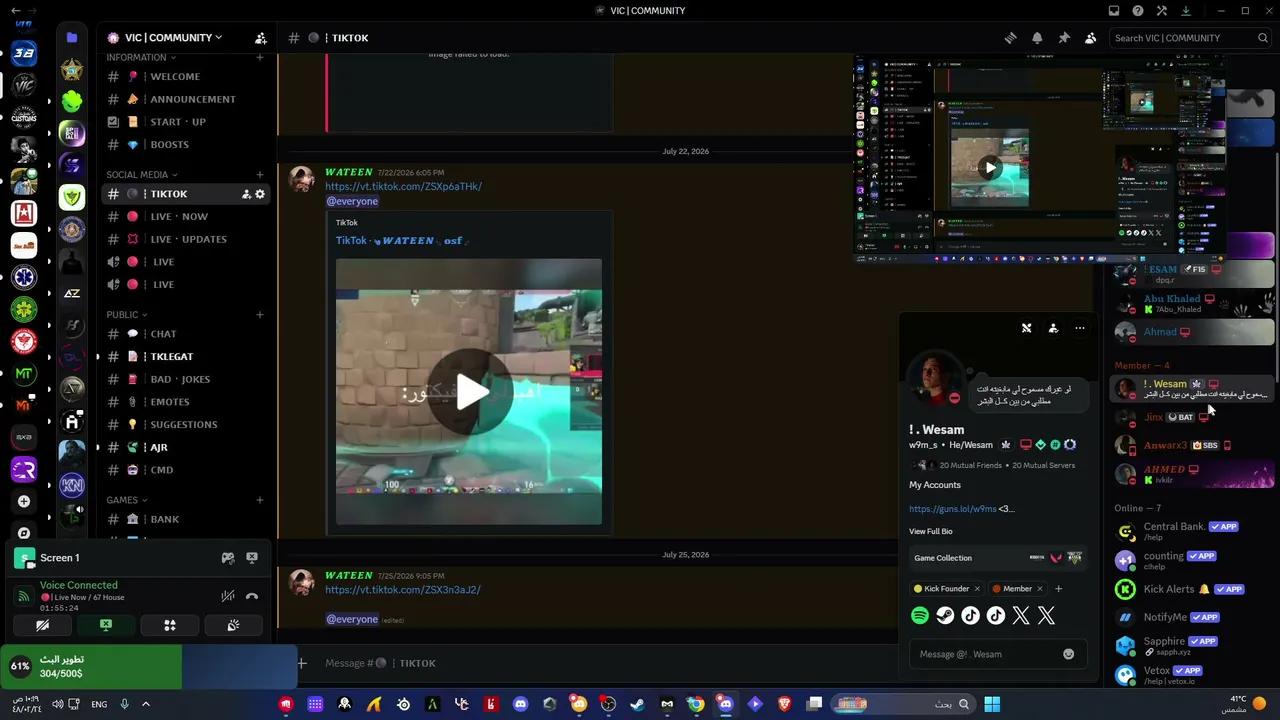Focus the Message @!. Wesam input box
1280x720 pixels.
coord(996,654)
